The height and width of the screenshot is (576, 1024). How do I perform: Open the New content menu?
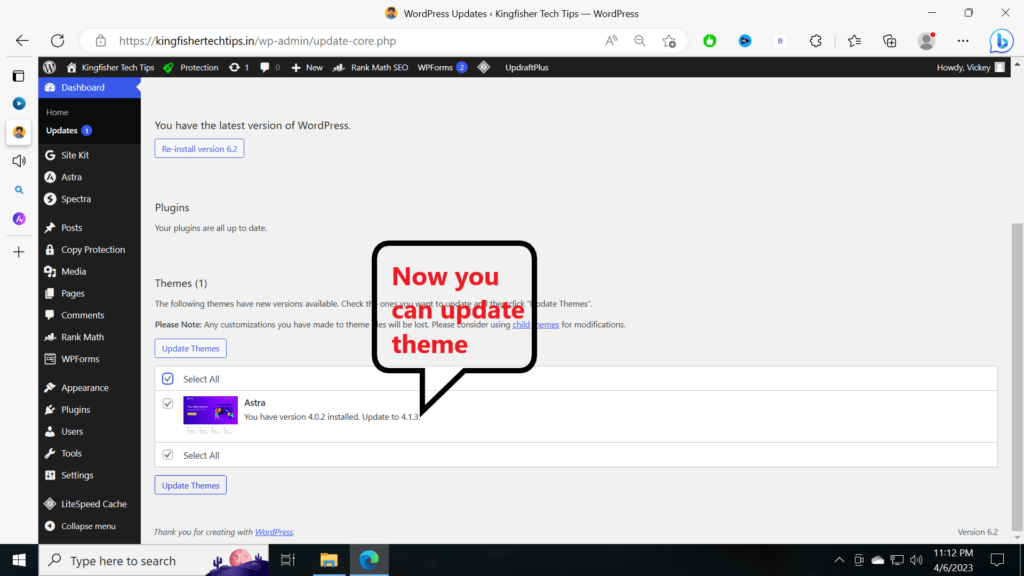307,67
